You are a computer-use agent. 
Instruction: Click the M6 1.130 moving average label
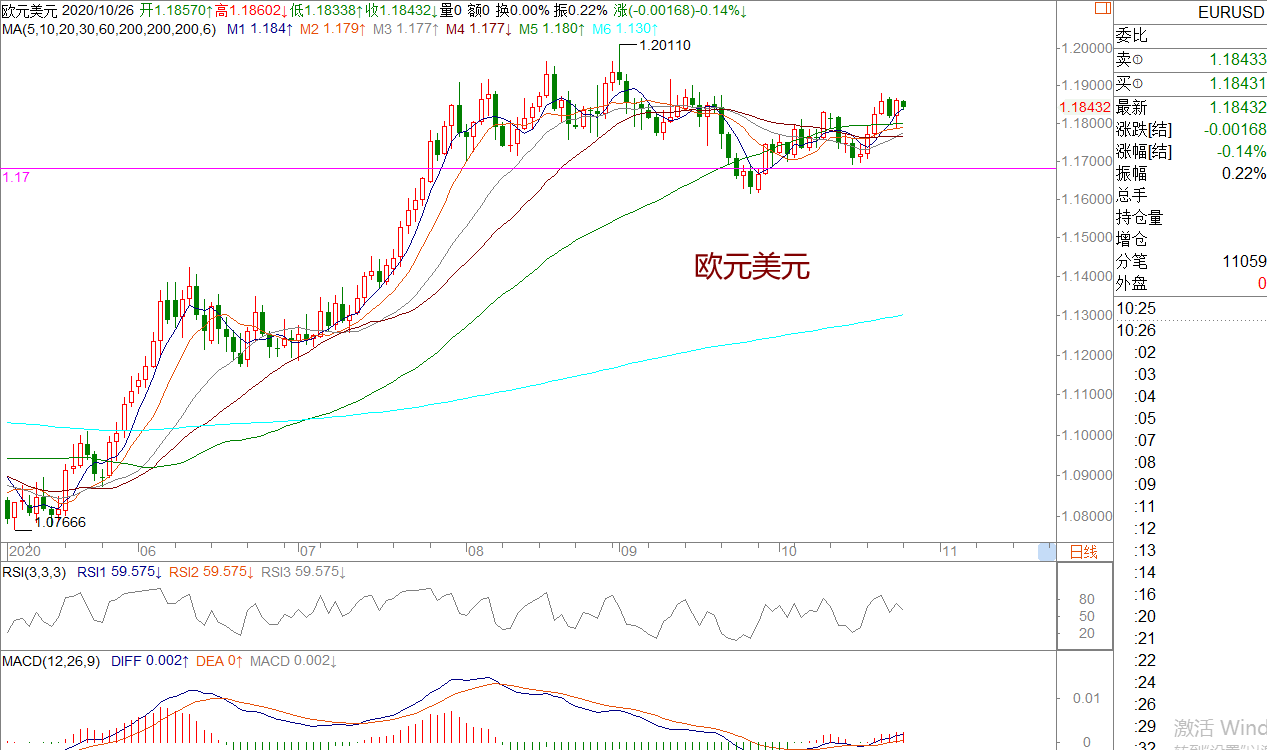tap(624, 29)
